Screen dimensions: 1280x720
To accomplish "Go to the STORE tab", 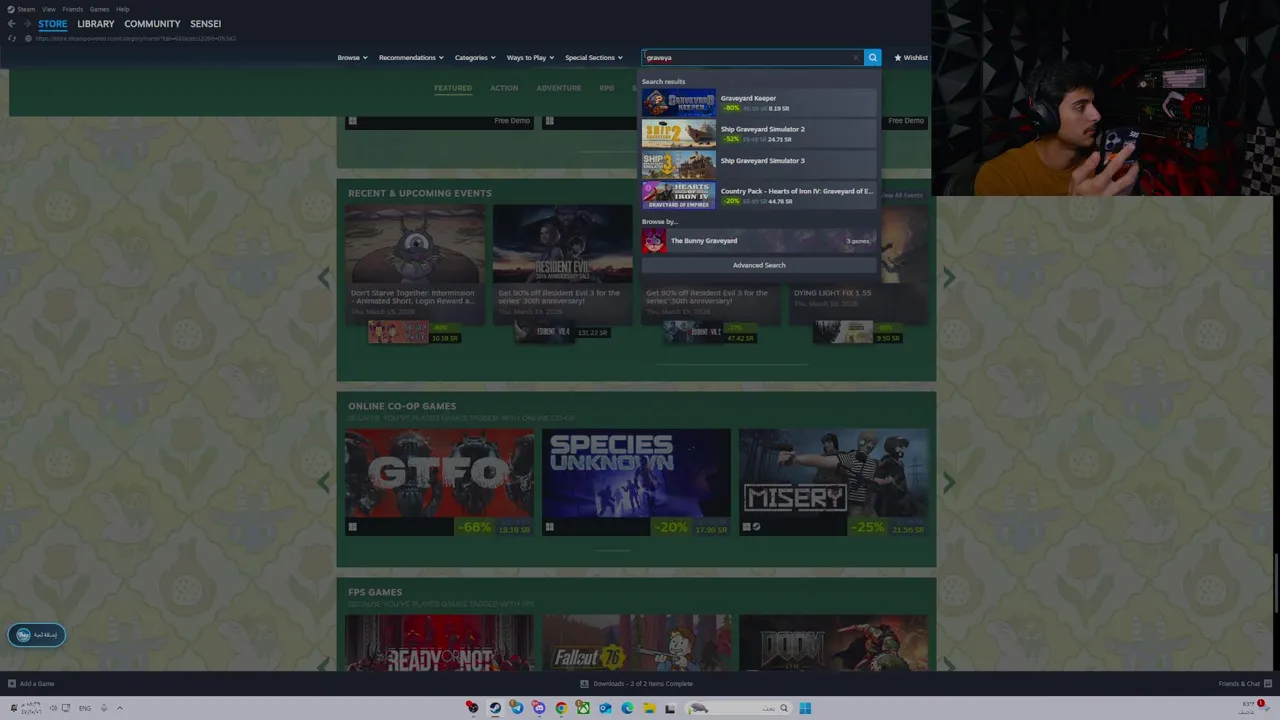I will pyautogui.click(x=53, y=24).
